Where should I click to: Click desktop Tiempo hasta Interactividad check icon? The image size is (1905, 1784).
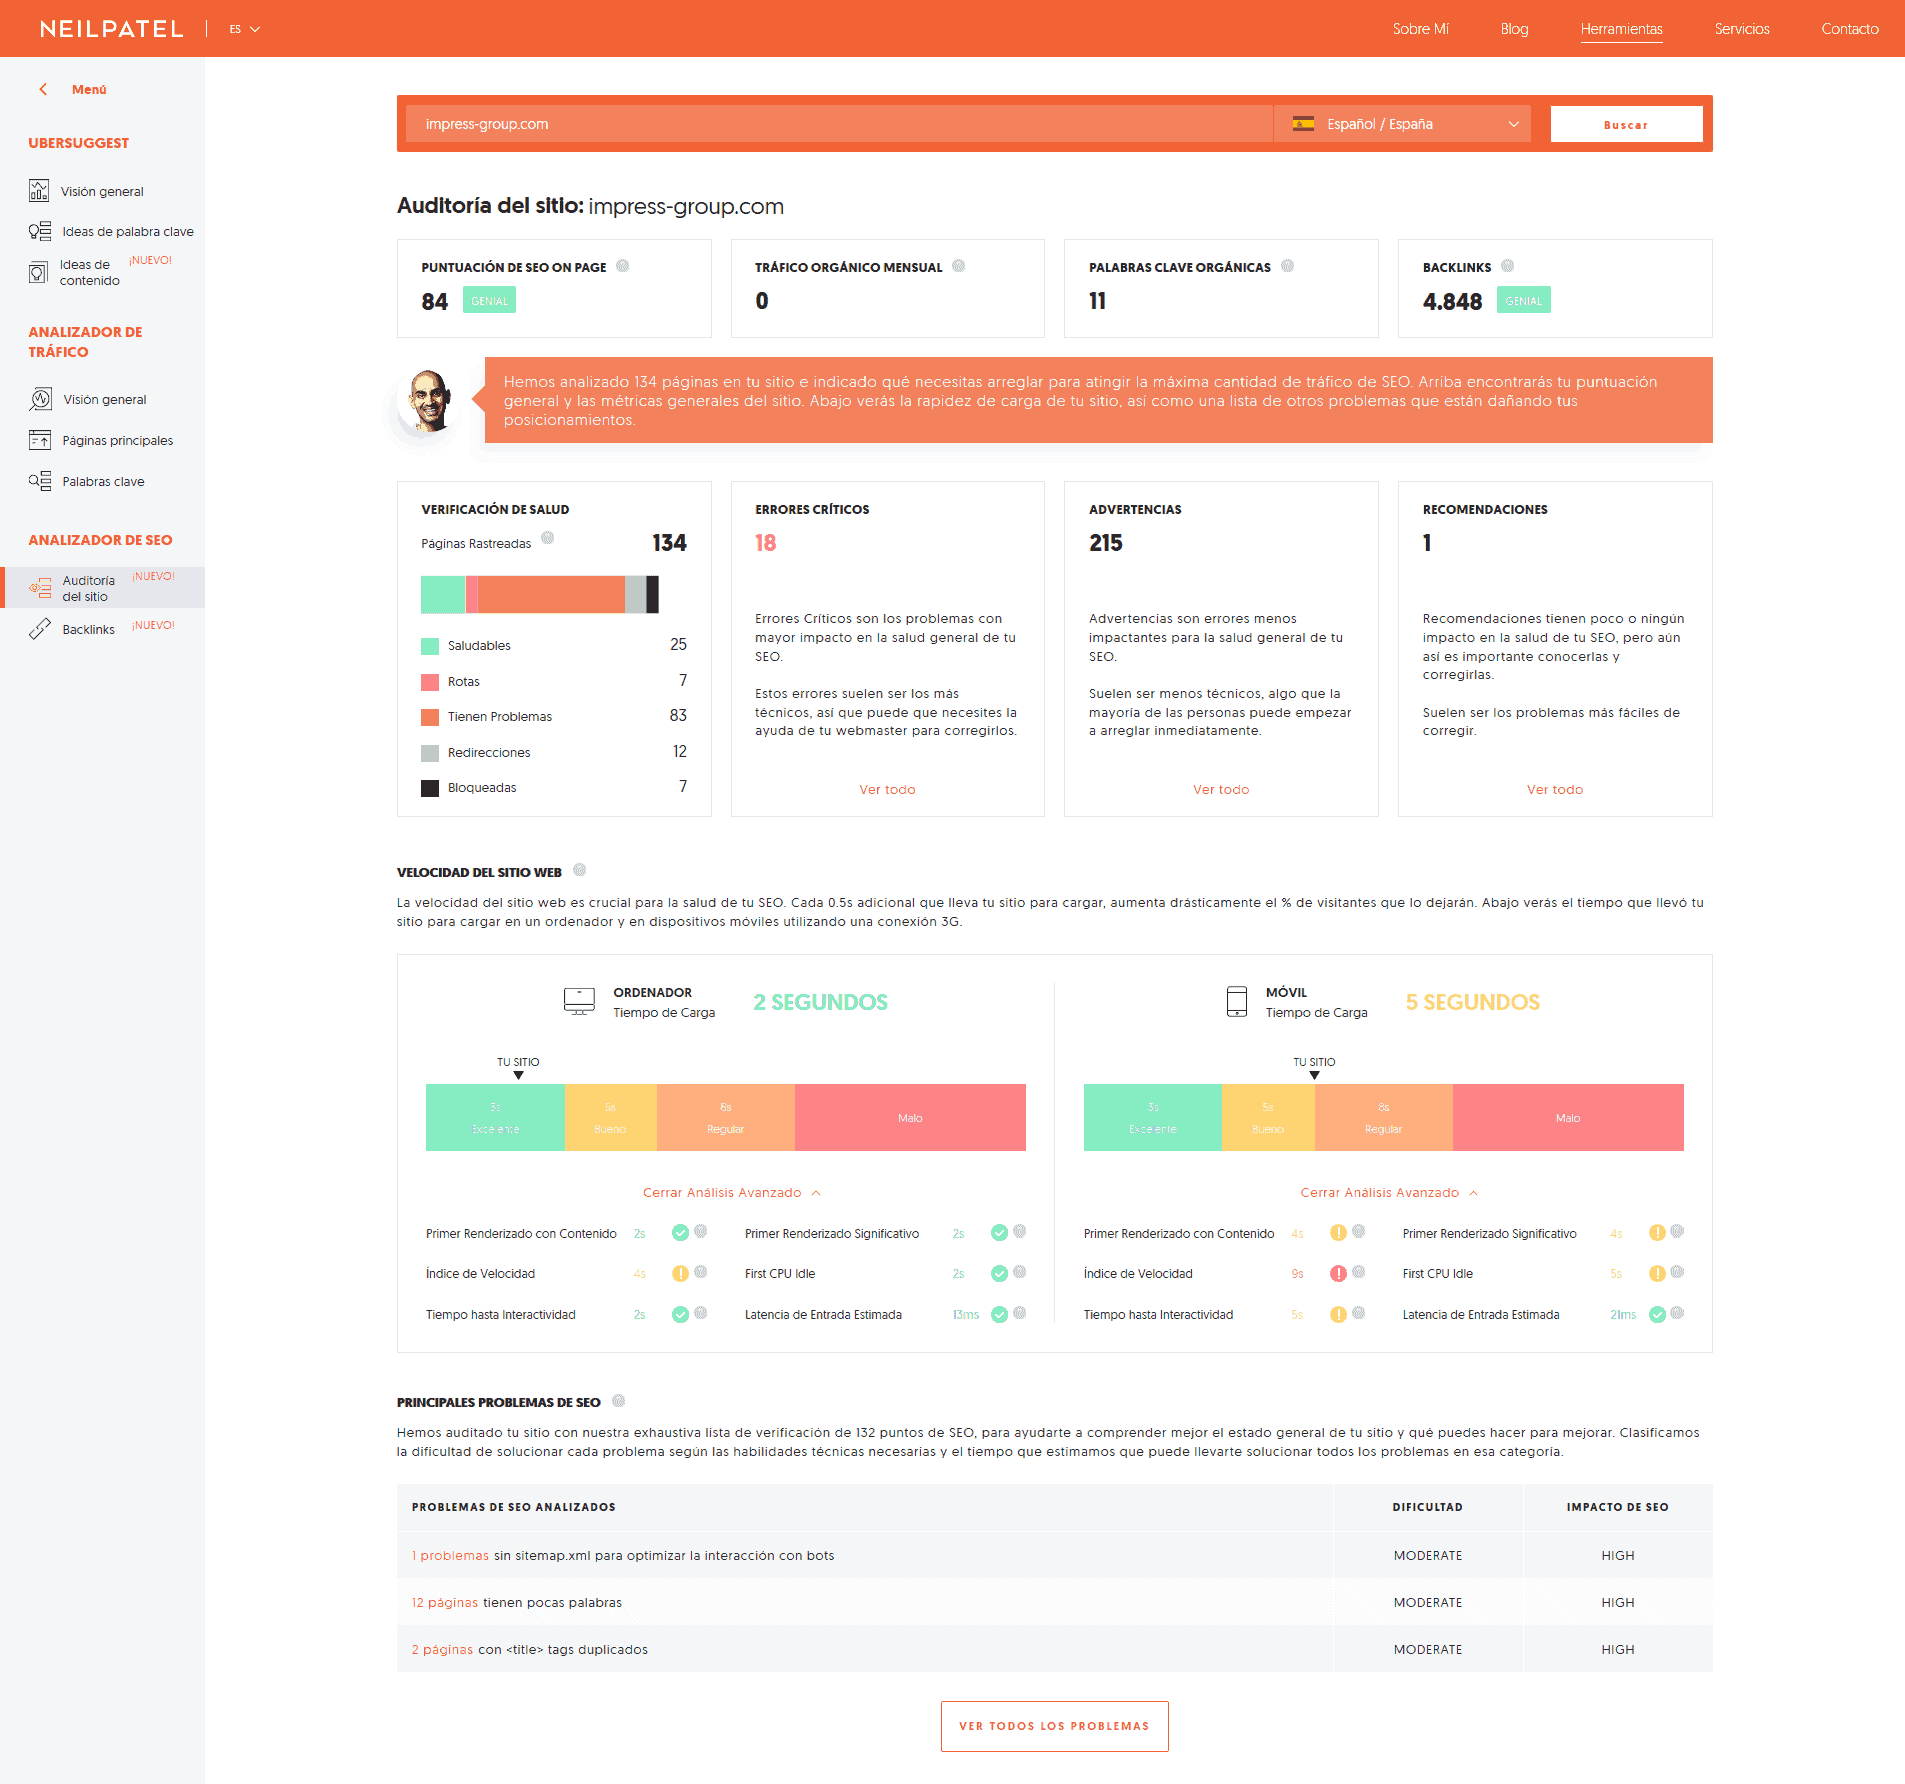(680, 1314)
